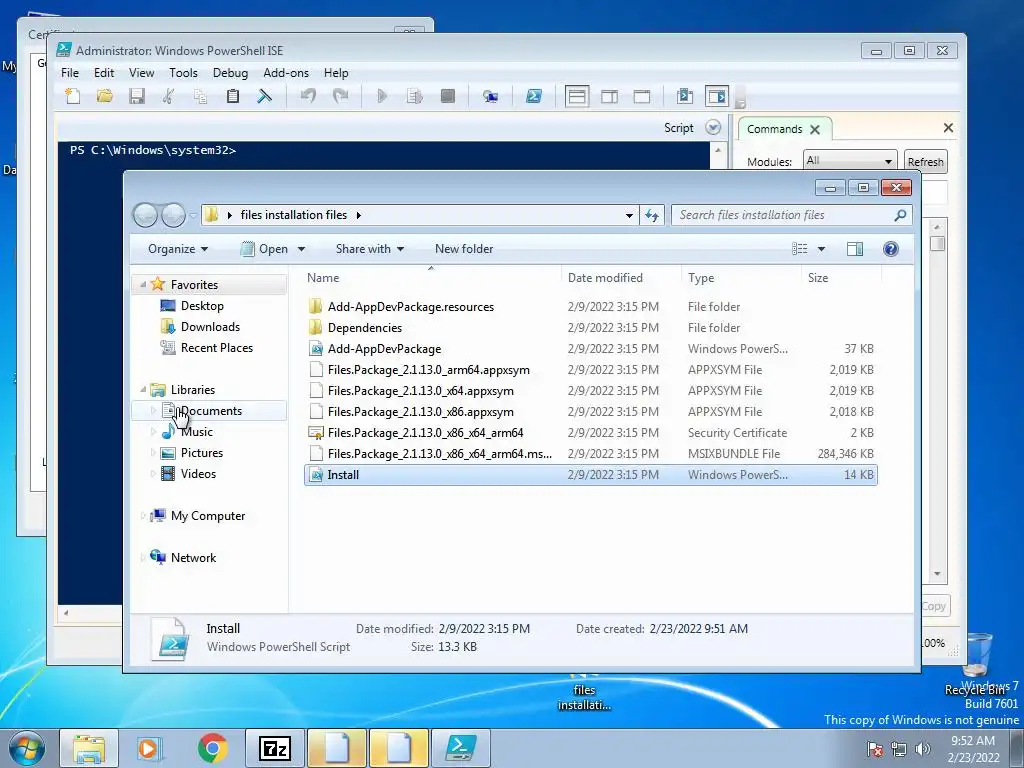Click Refresh button in Commands panel

coord(925,161)
